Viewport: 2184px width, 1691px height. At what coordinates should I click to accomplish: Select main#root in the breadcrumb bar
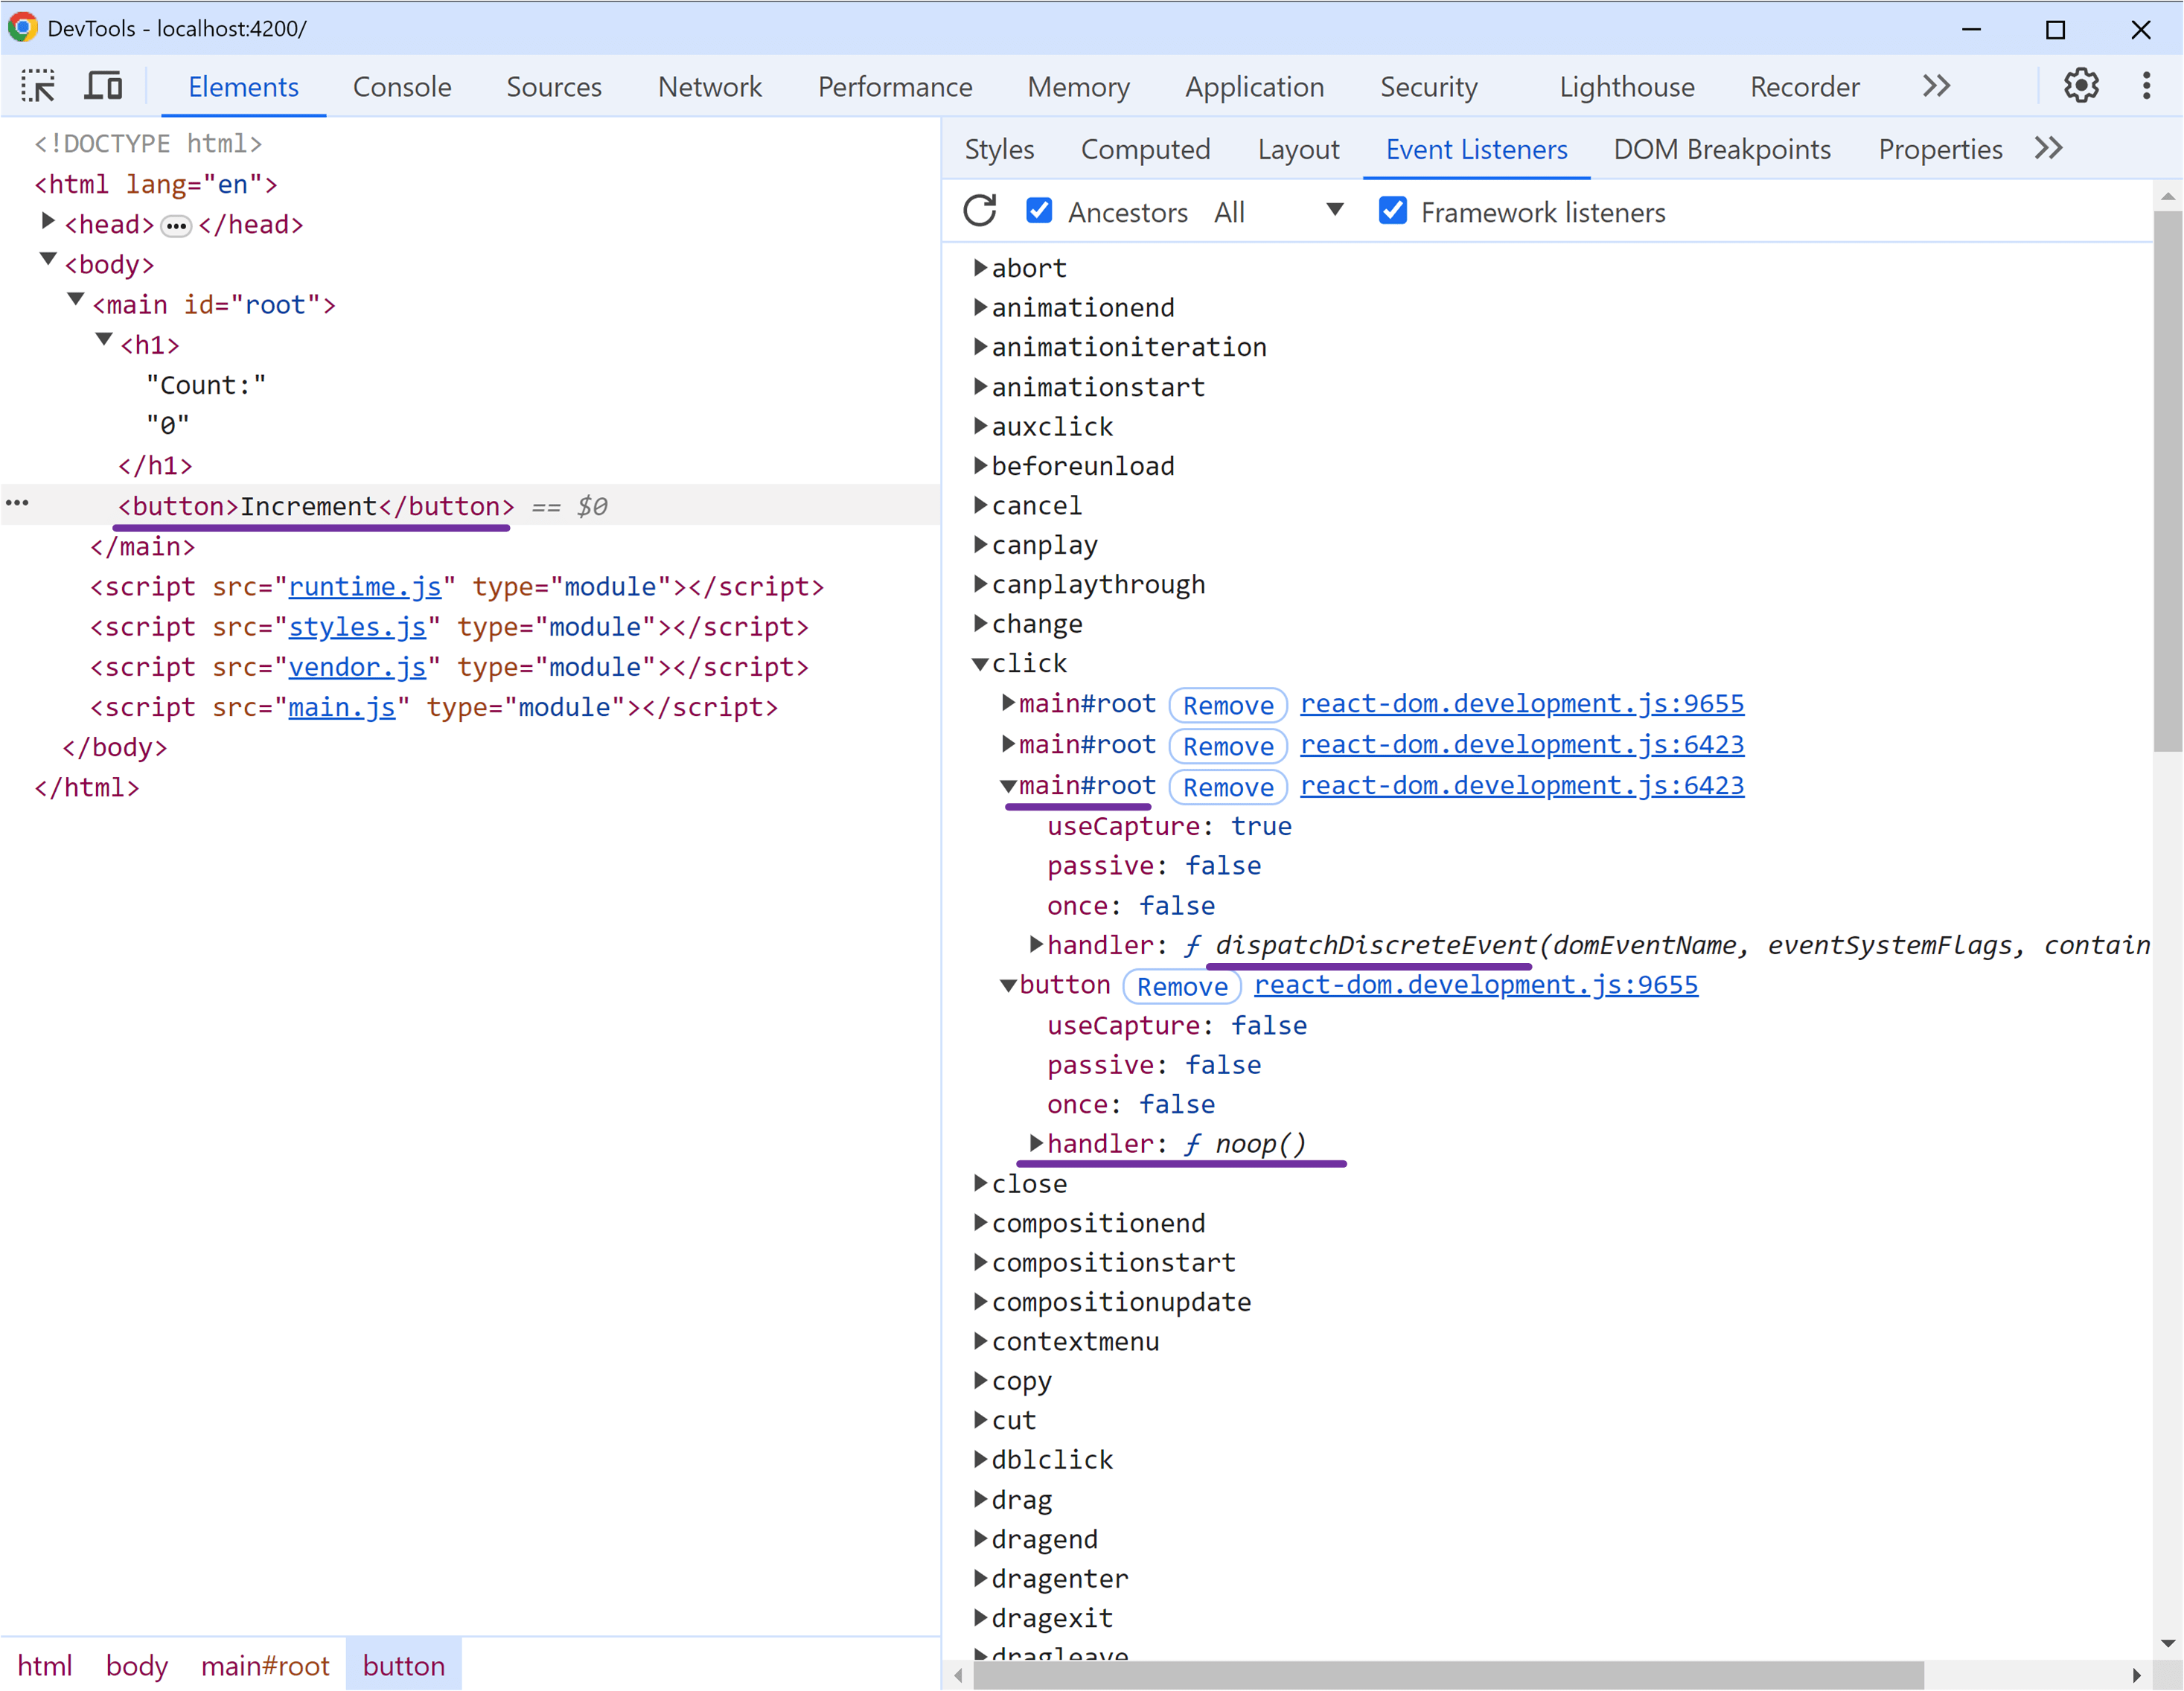coord(265,1664)
